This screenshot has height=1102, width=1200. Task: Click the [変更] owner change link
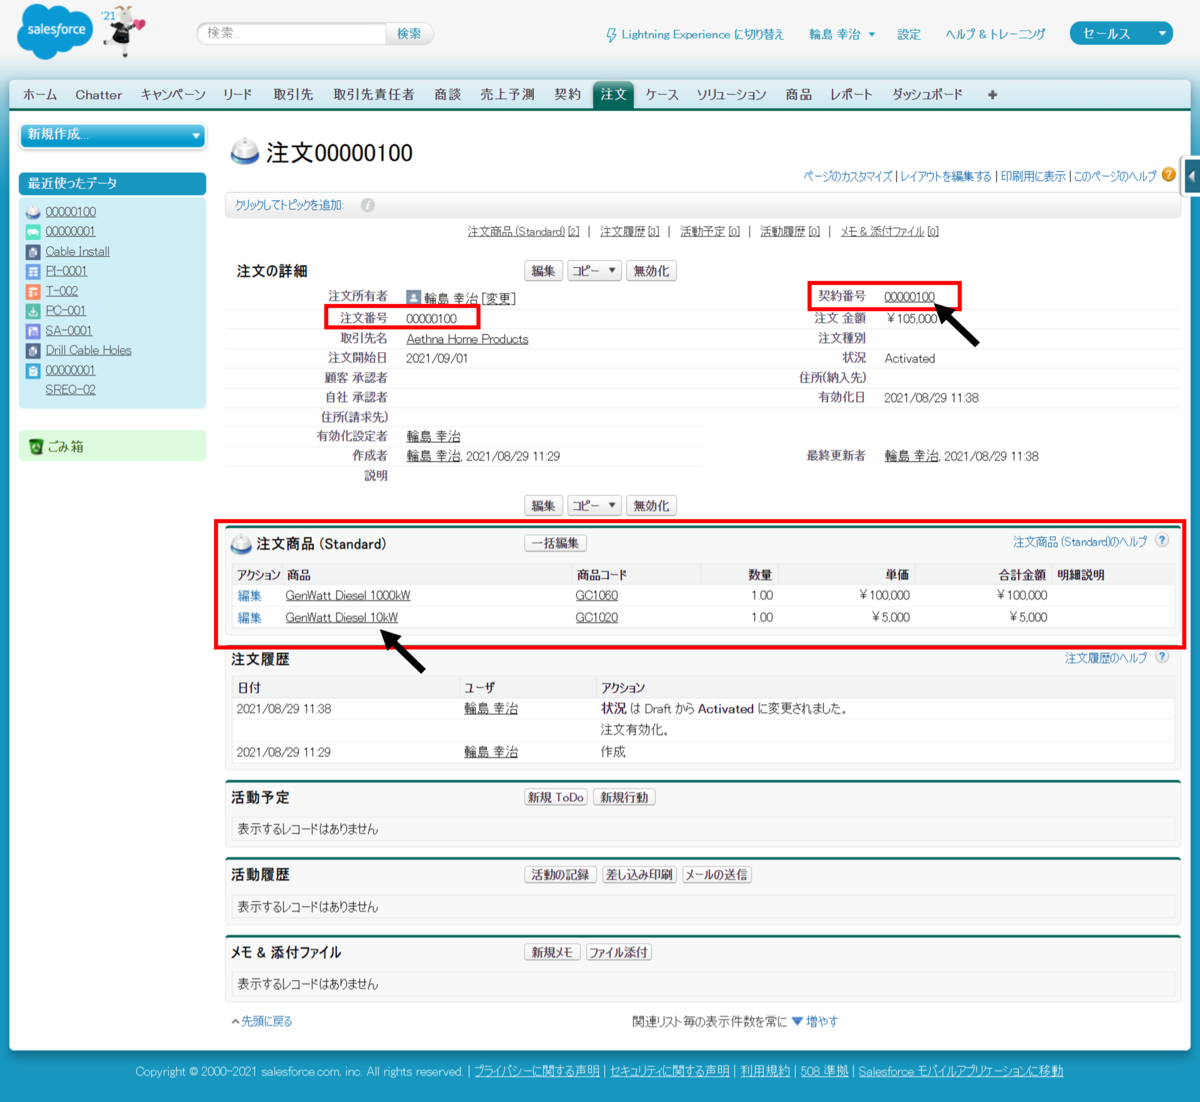tap(499, 299)
